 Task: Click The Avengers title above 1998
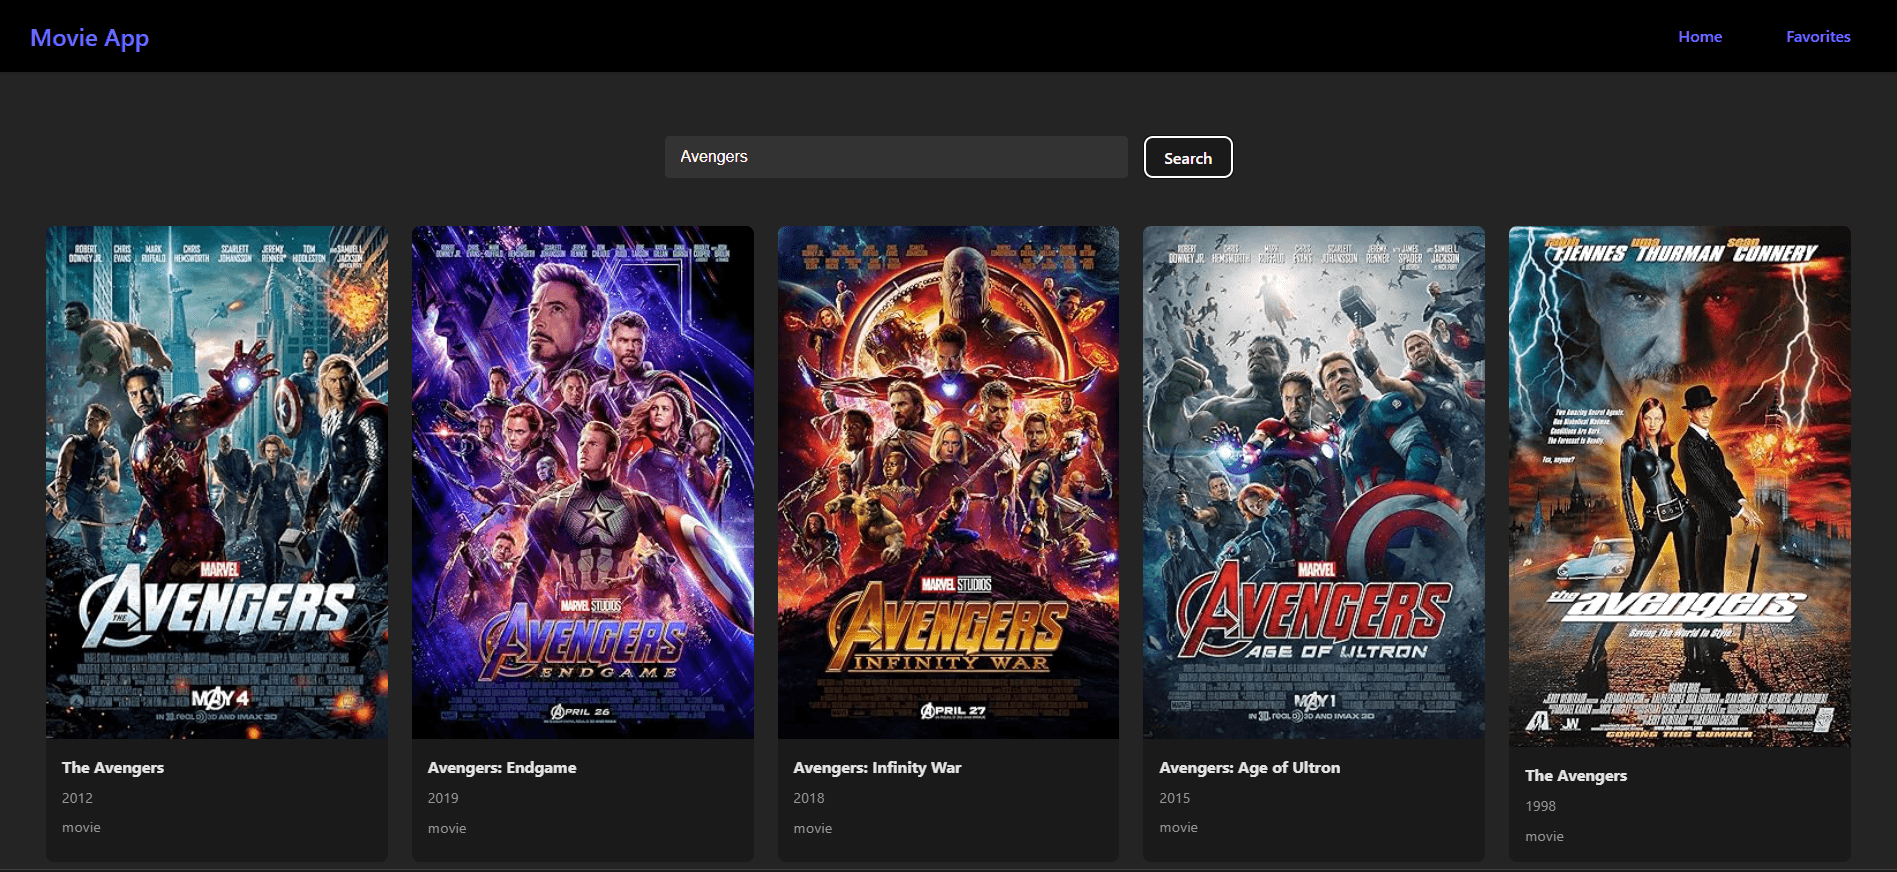(1575, 776)
